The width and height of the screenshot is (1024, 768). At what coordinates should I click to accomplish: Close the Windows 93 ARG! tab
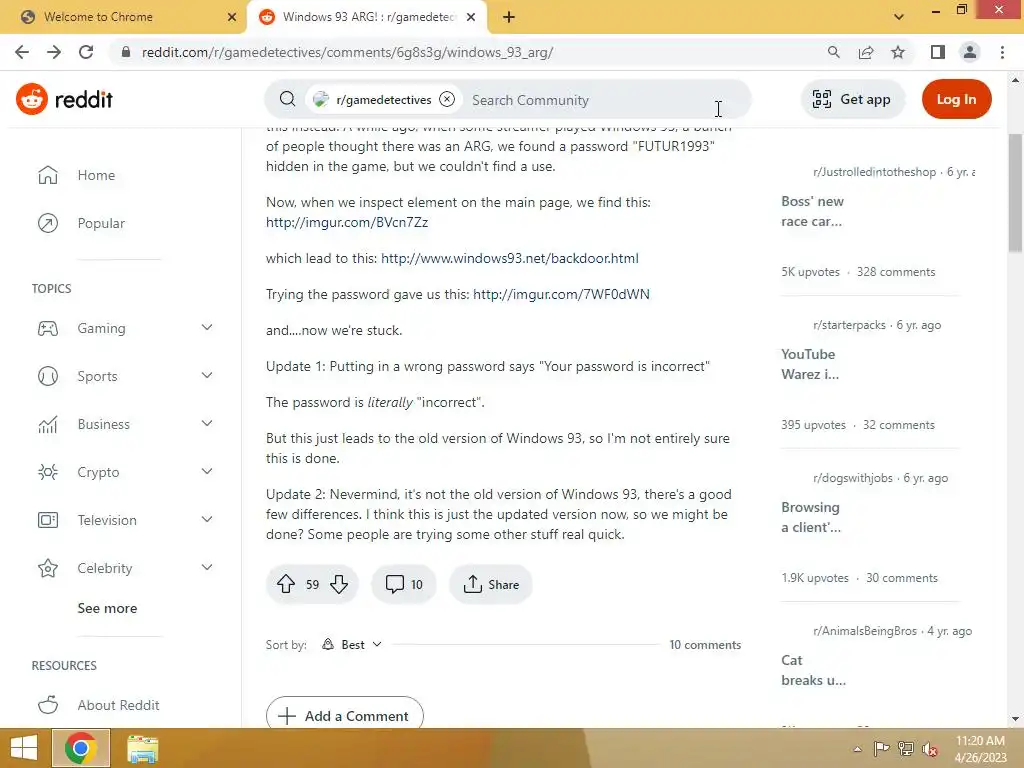click(471, 17)
